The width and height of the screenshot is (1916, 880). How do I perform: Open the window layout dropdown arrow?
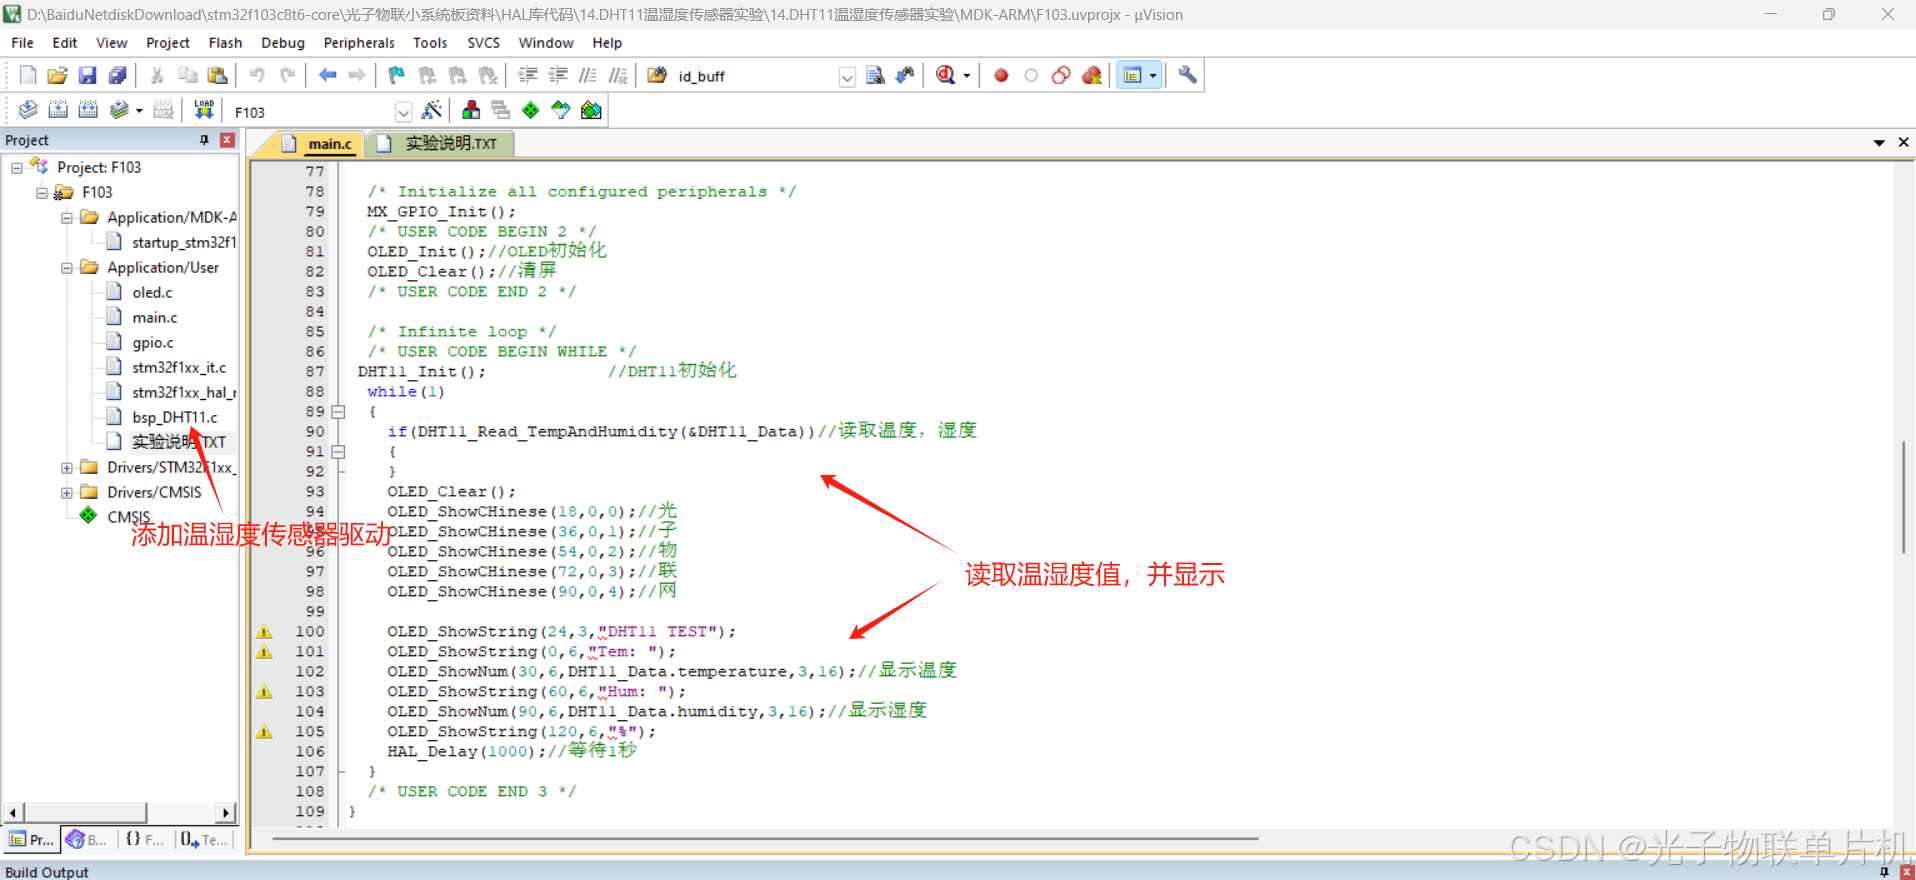[x=1153, y=76]
